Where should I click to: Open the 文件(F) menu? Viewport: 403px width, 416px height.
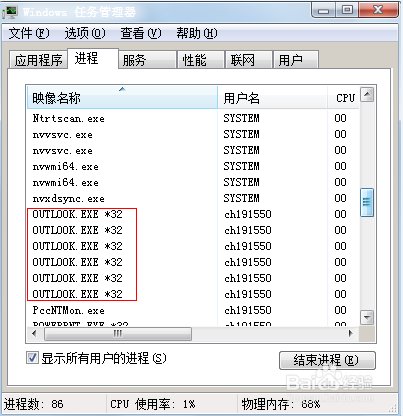coord(29,33)
